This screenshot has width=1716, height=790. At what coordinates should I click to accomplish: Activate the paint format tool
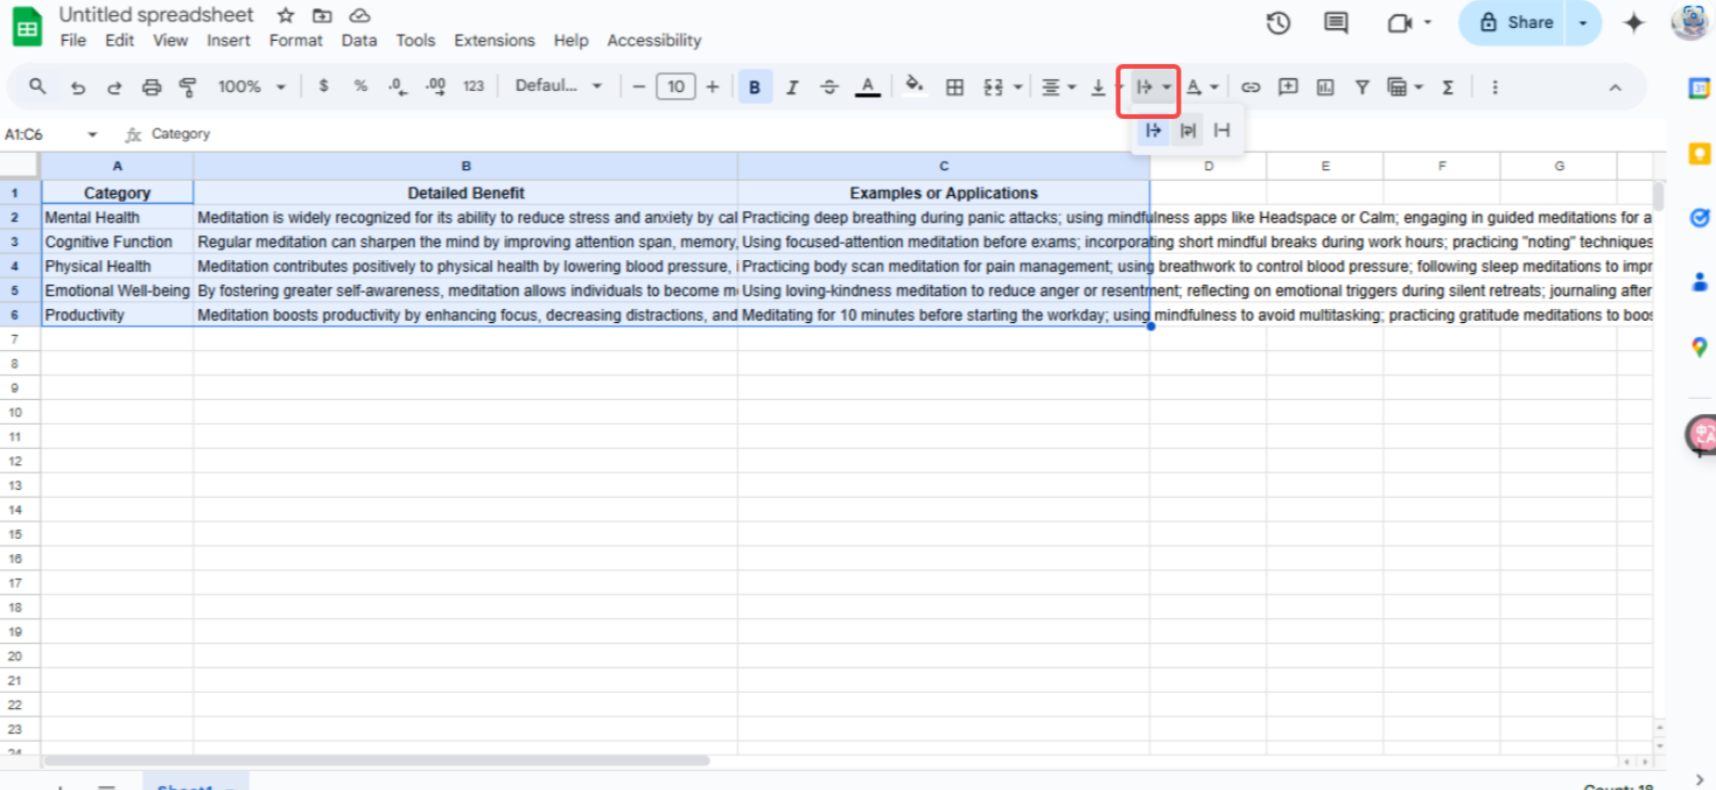pos(187,87)
